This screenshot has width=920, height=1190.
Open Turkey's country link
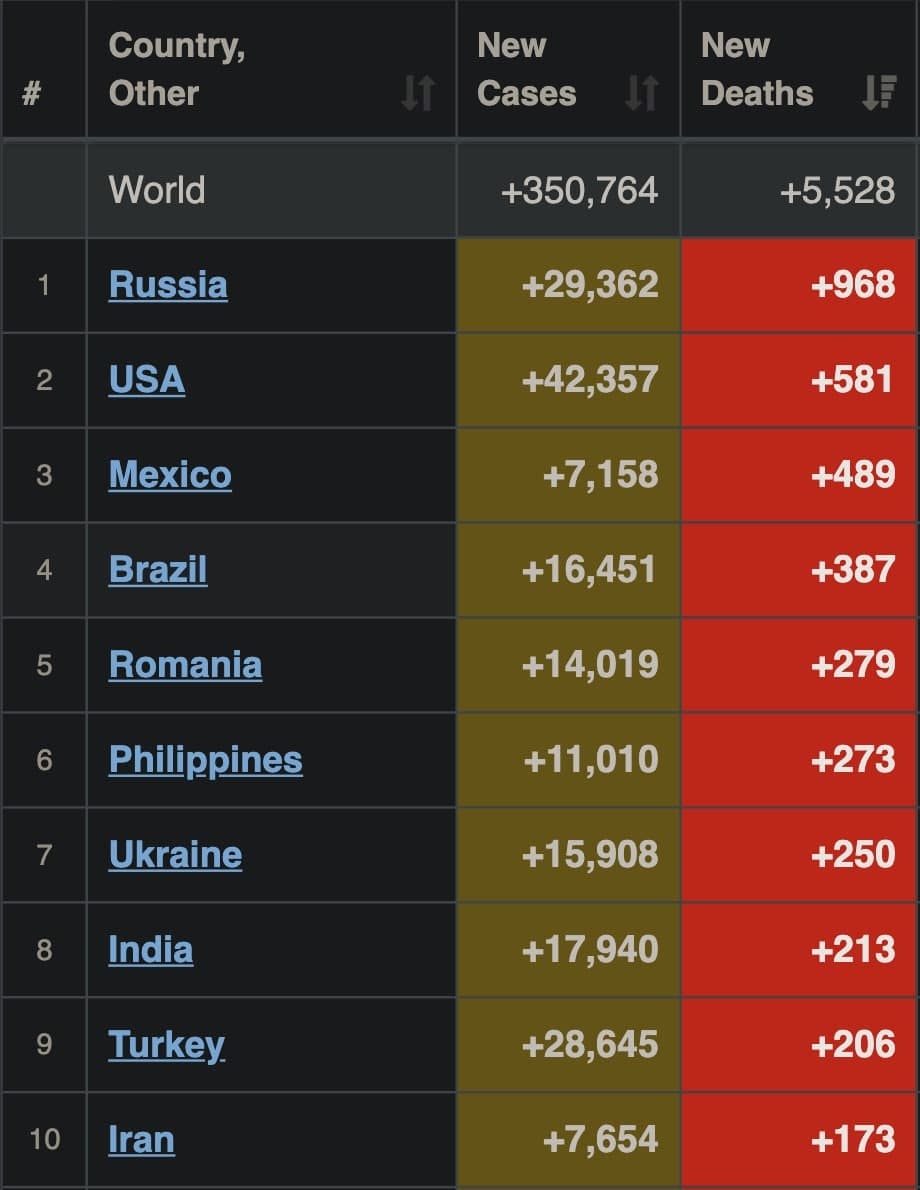(167, 1044)
